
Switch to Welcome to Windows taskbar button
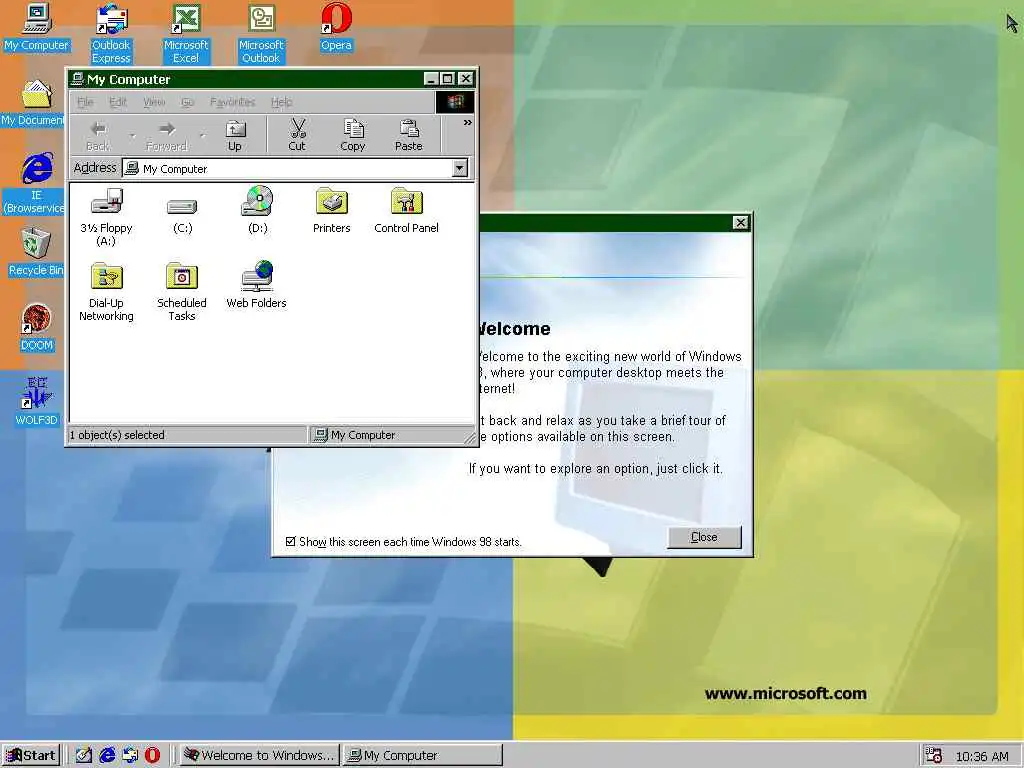tap(259, 756)
